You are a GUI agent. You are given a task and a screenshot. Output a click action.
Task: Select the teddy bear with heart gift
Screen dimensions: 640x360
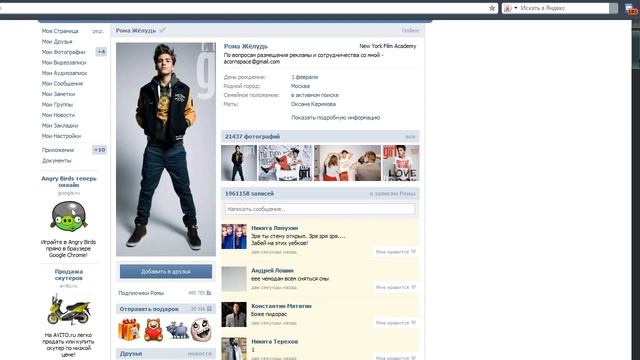click(153, 330)
